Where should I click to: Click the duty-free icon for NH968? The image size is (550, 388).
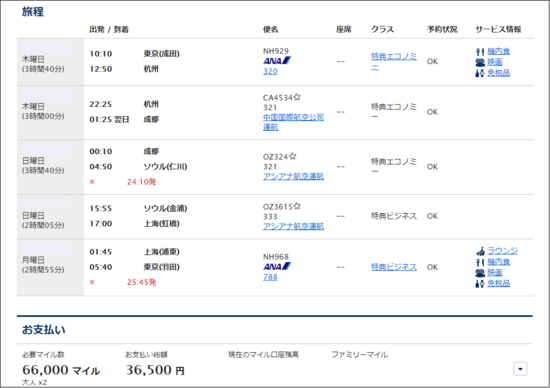pos(480,283)
